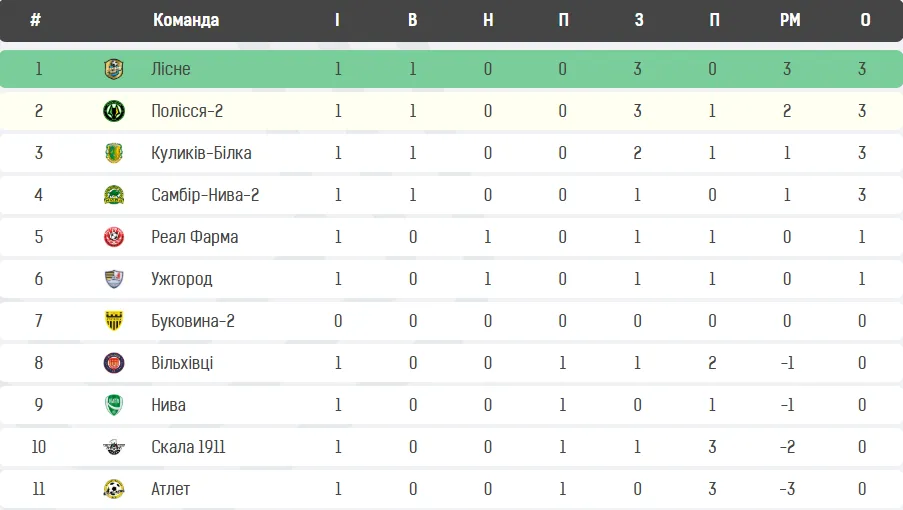Open the Лісне team name link
Screen dimensions: 903x510
tap(170, 69)
